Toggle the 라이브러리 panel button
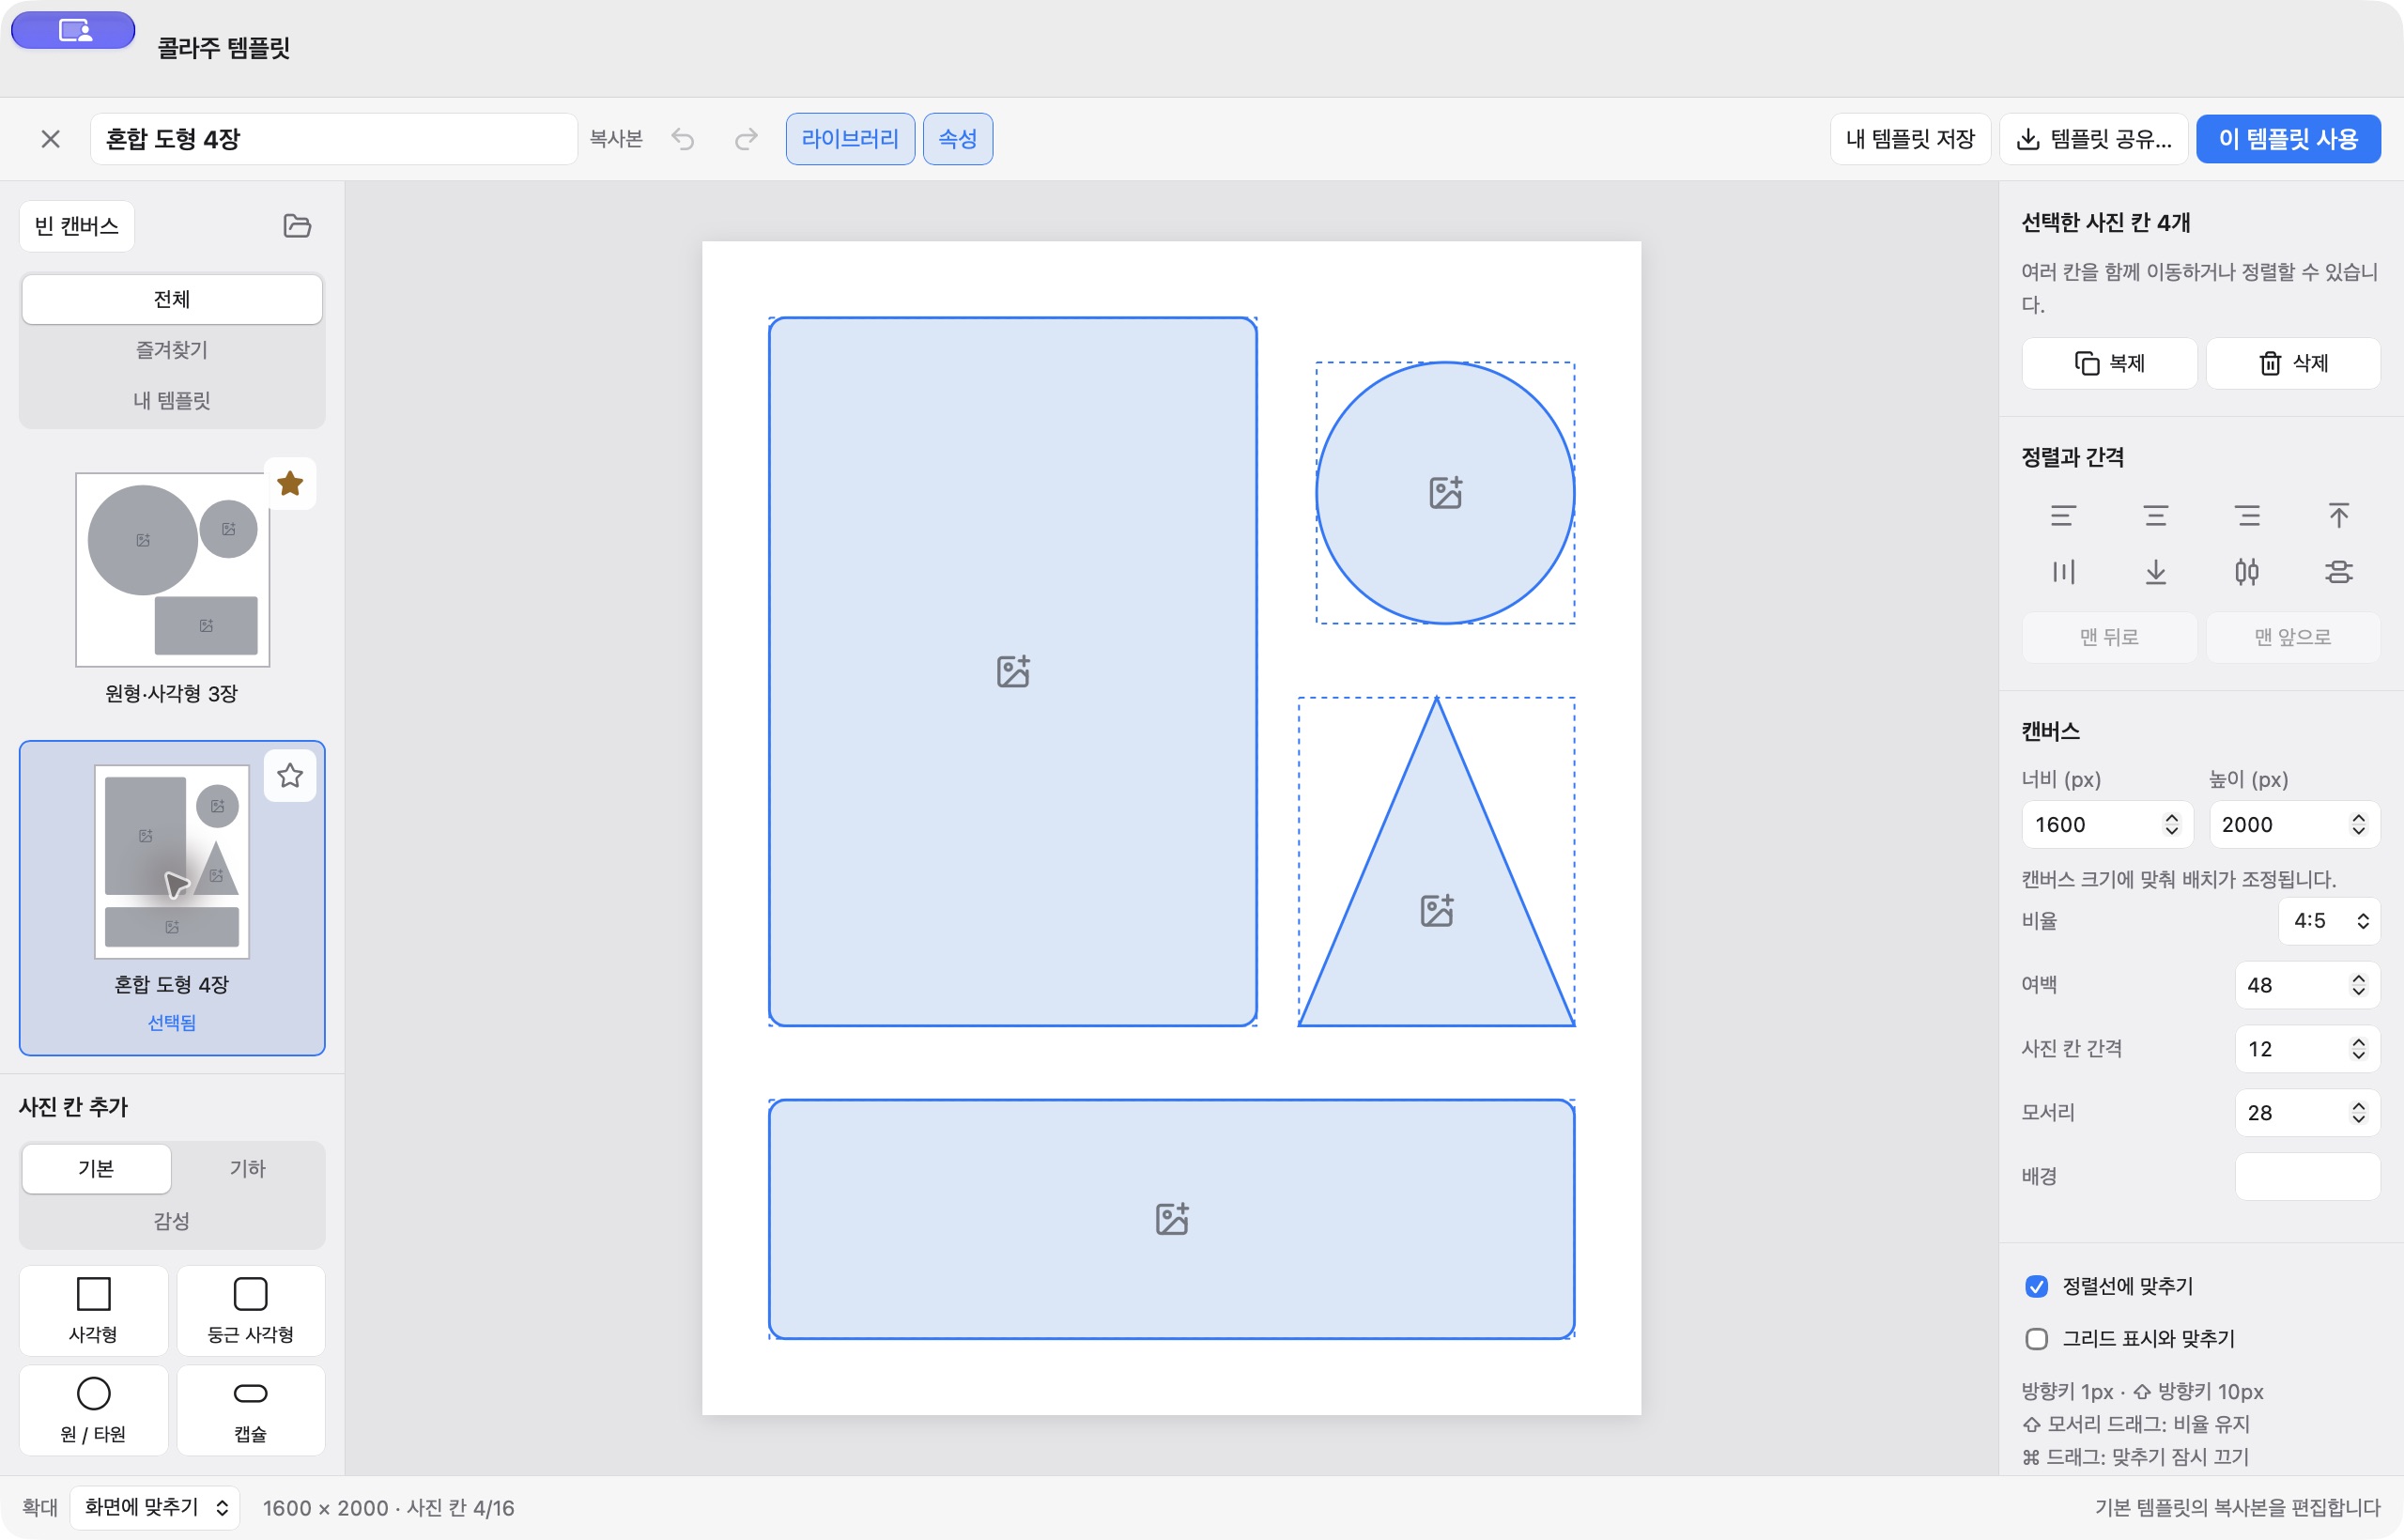The height and width of the screenshot is (1540, 2404). [x=850, y=139]
